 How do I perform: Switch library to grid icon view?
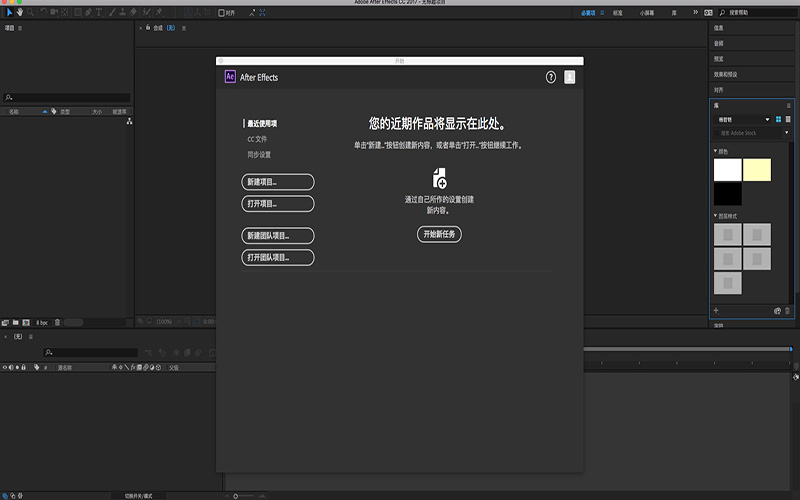(x=779, y=119)
